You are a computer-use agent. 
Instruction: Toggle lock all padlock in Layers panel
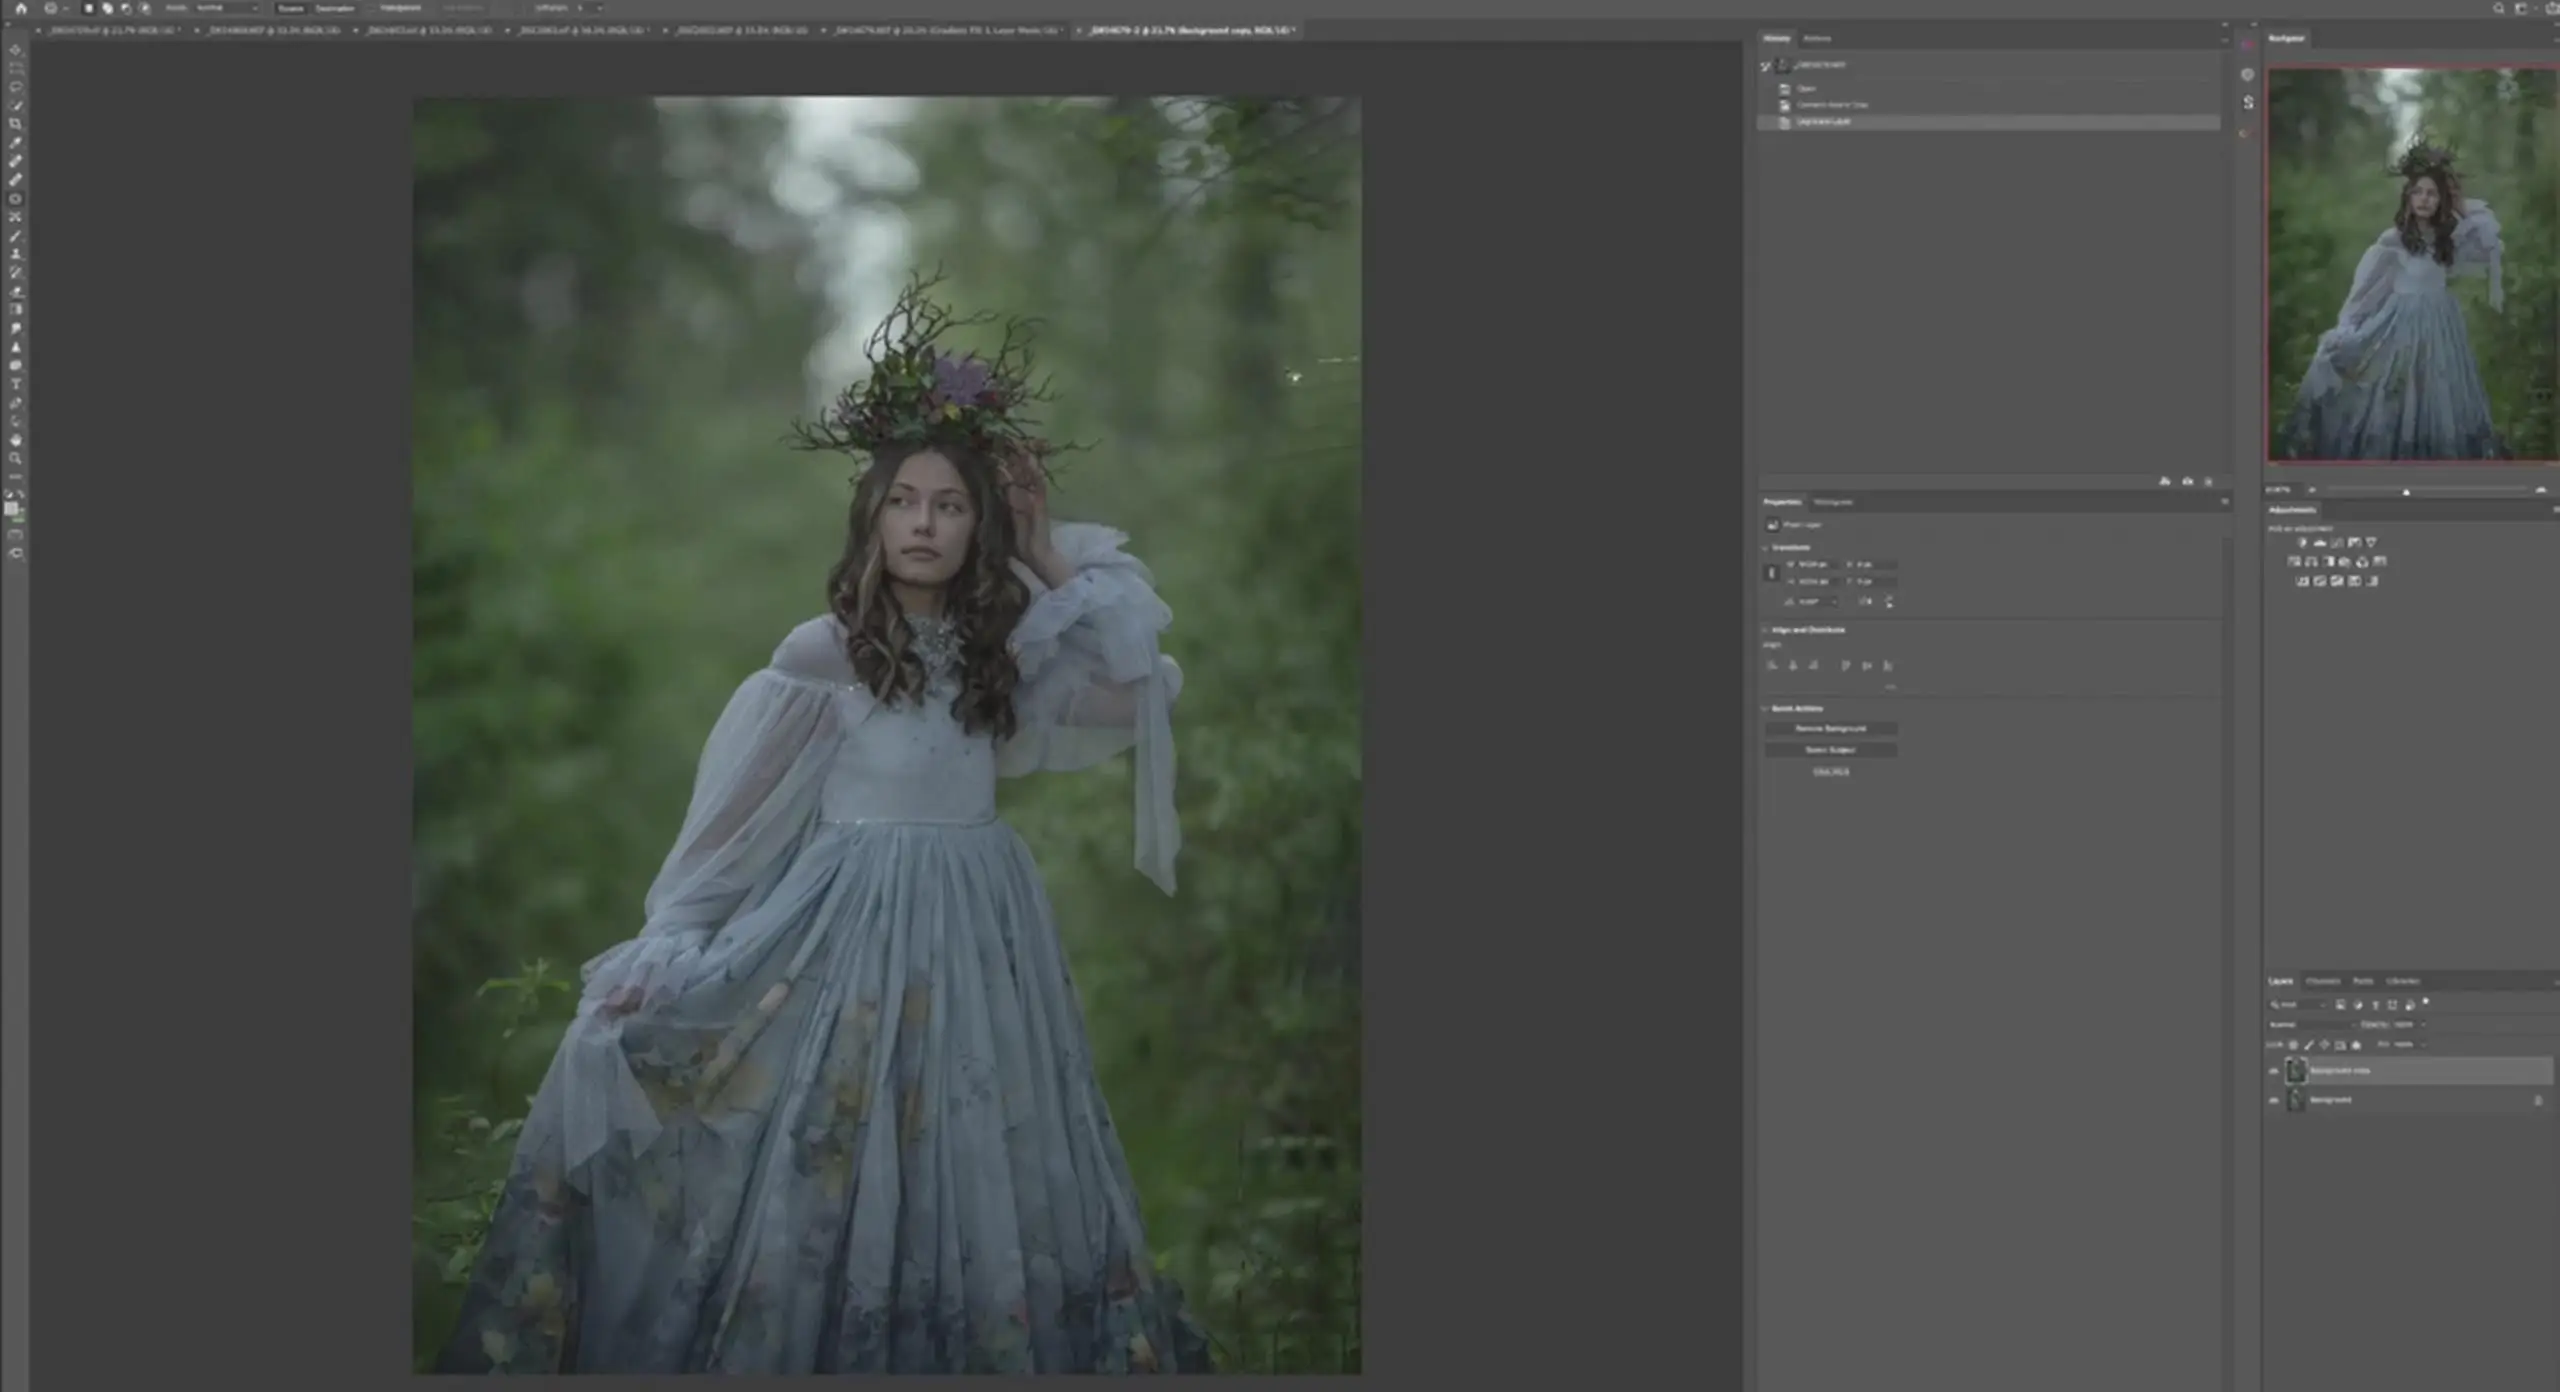point(2356,1045)
